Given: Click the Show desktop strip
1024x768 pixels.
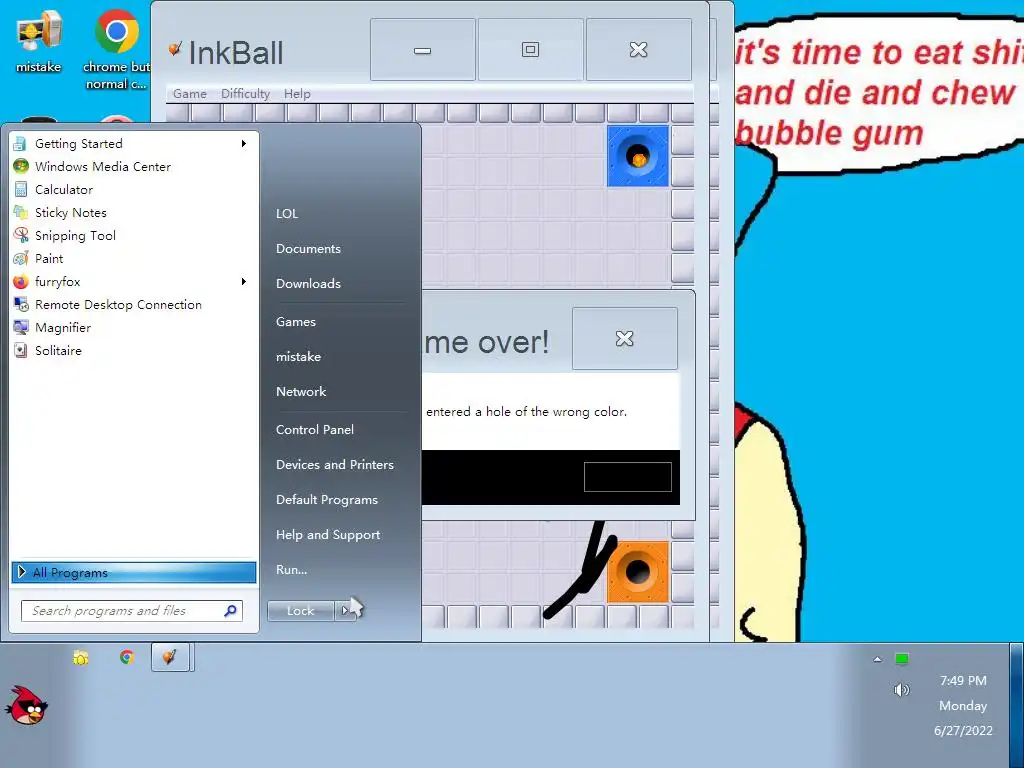Looking at the screenshot, I should coord(1016,705).
